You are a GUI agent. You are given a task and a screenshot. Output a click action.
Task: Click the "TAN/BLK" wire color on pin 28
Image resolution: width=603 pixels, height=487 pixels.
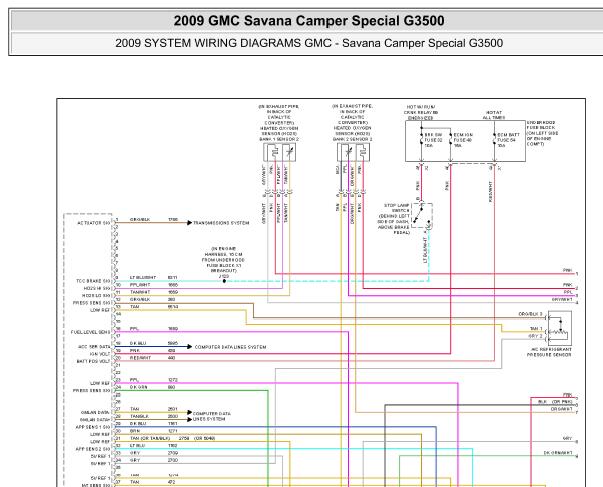pos(139,416)
